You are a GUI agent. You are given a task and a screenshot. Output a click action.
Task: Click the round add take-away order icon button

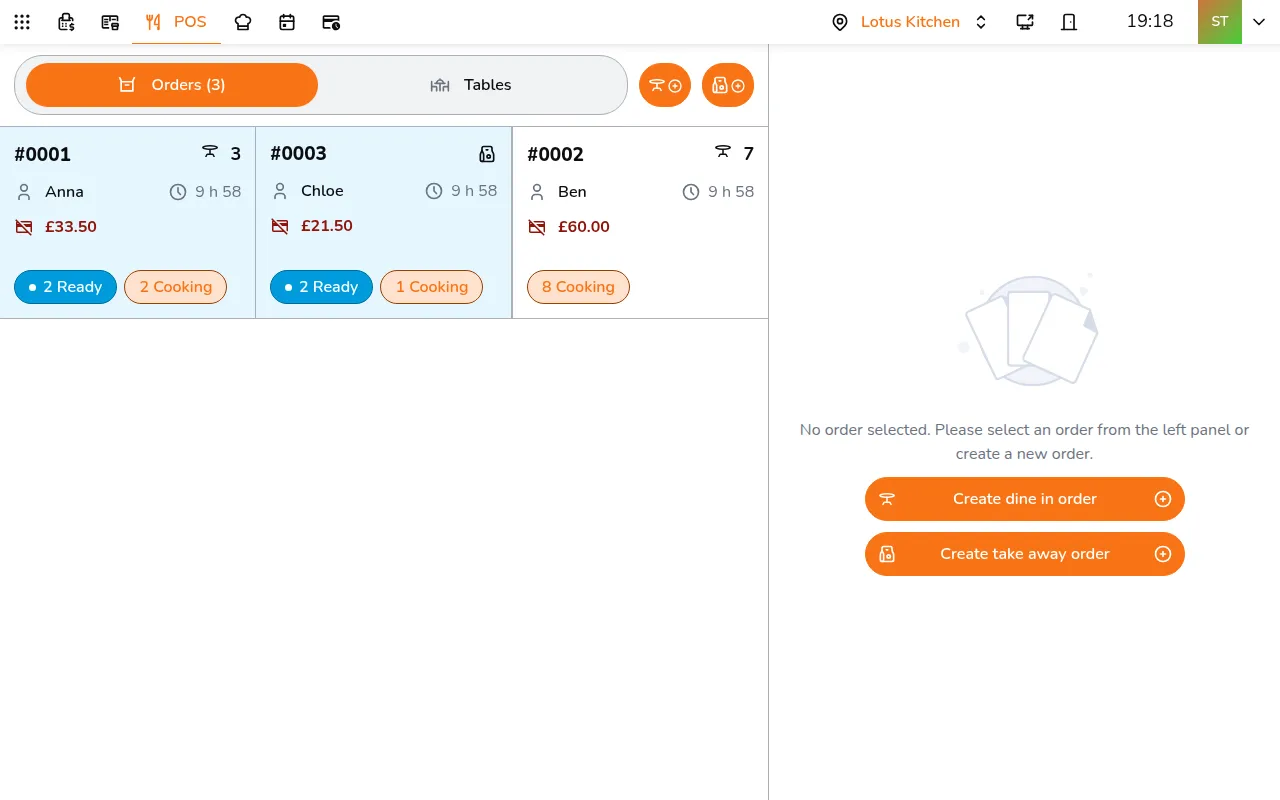tap(728, 85)
